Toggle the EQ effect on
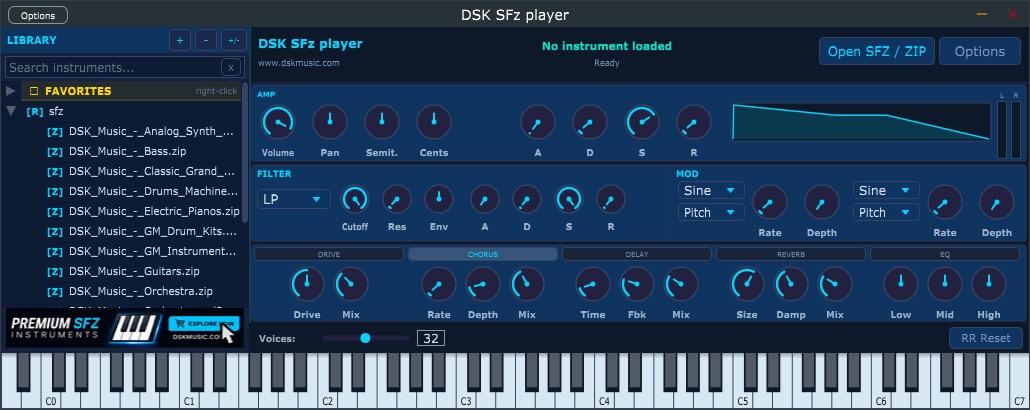This screenshot has height=410, width=1030. coord(945,254)
